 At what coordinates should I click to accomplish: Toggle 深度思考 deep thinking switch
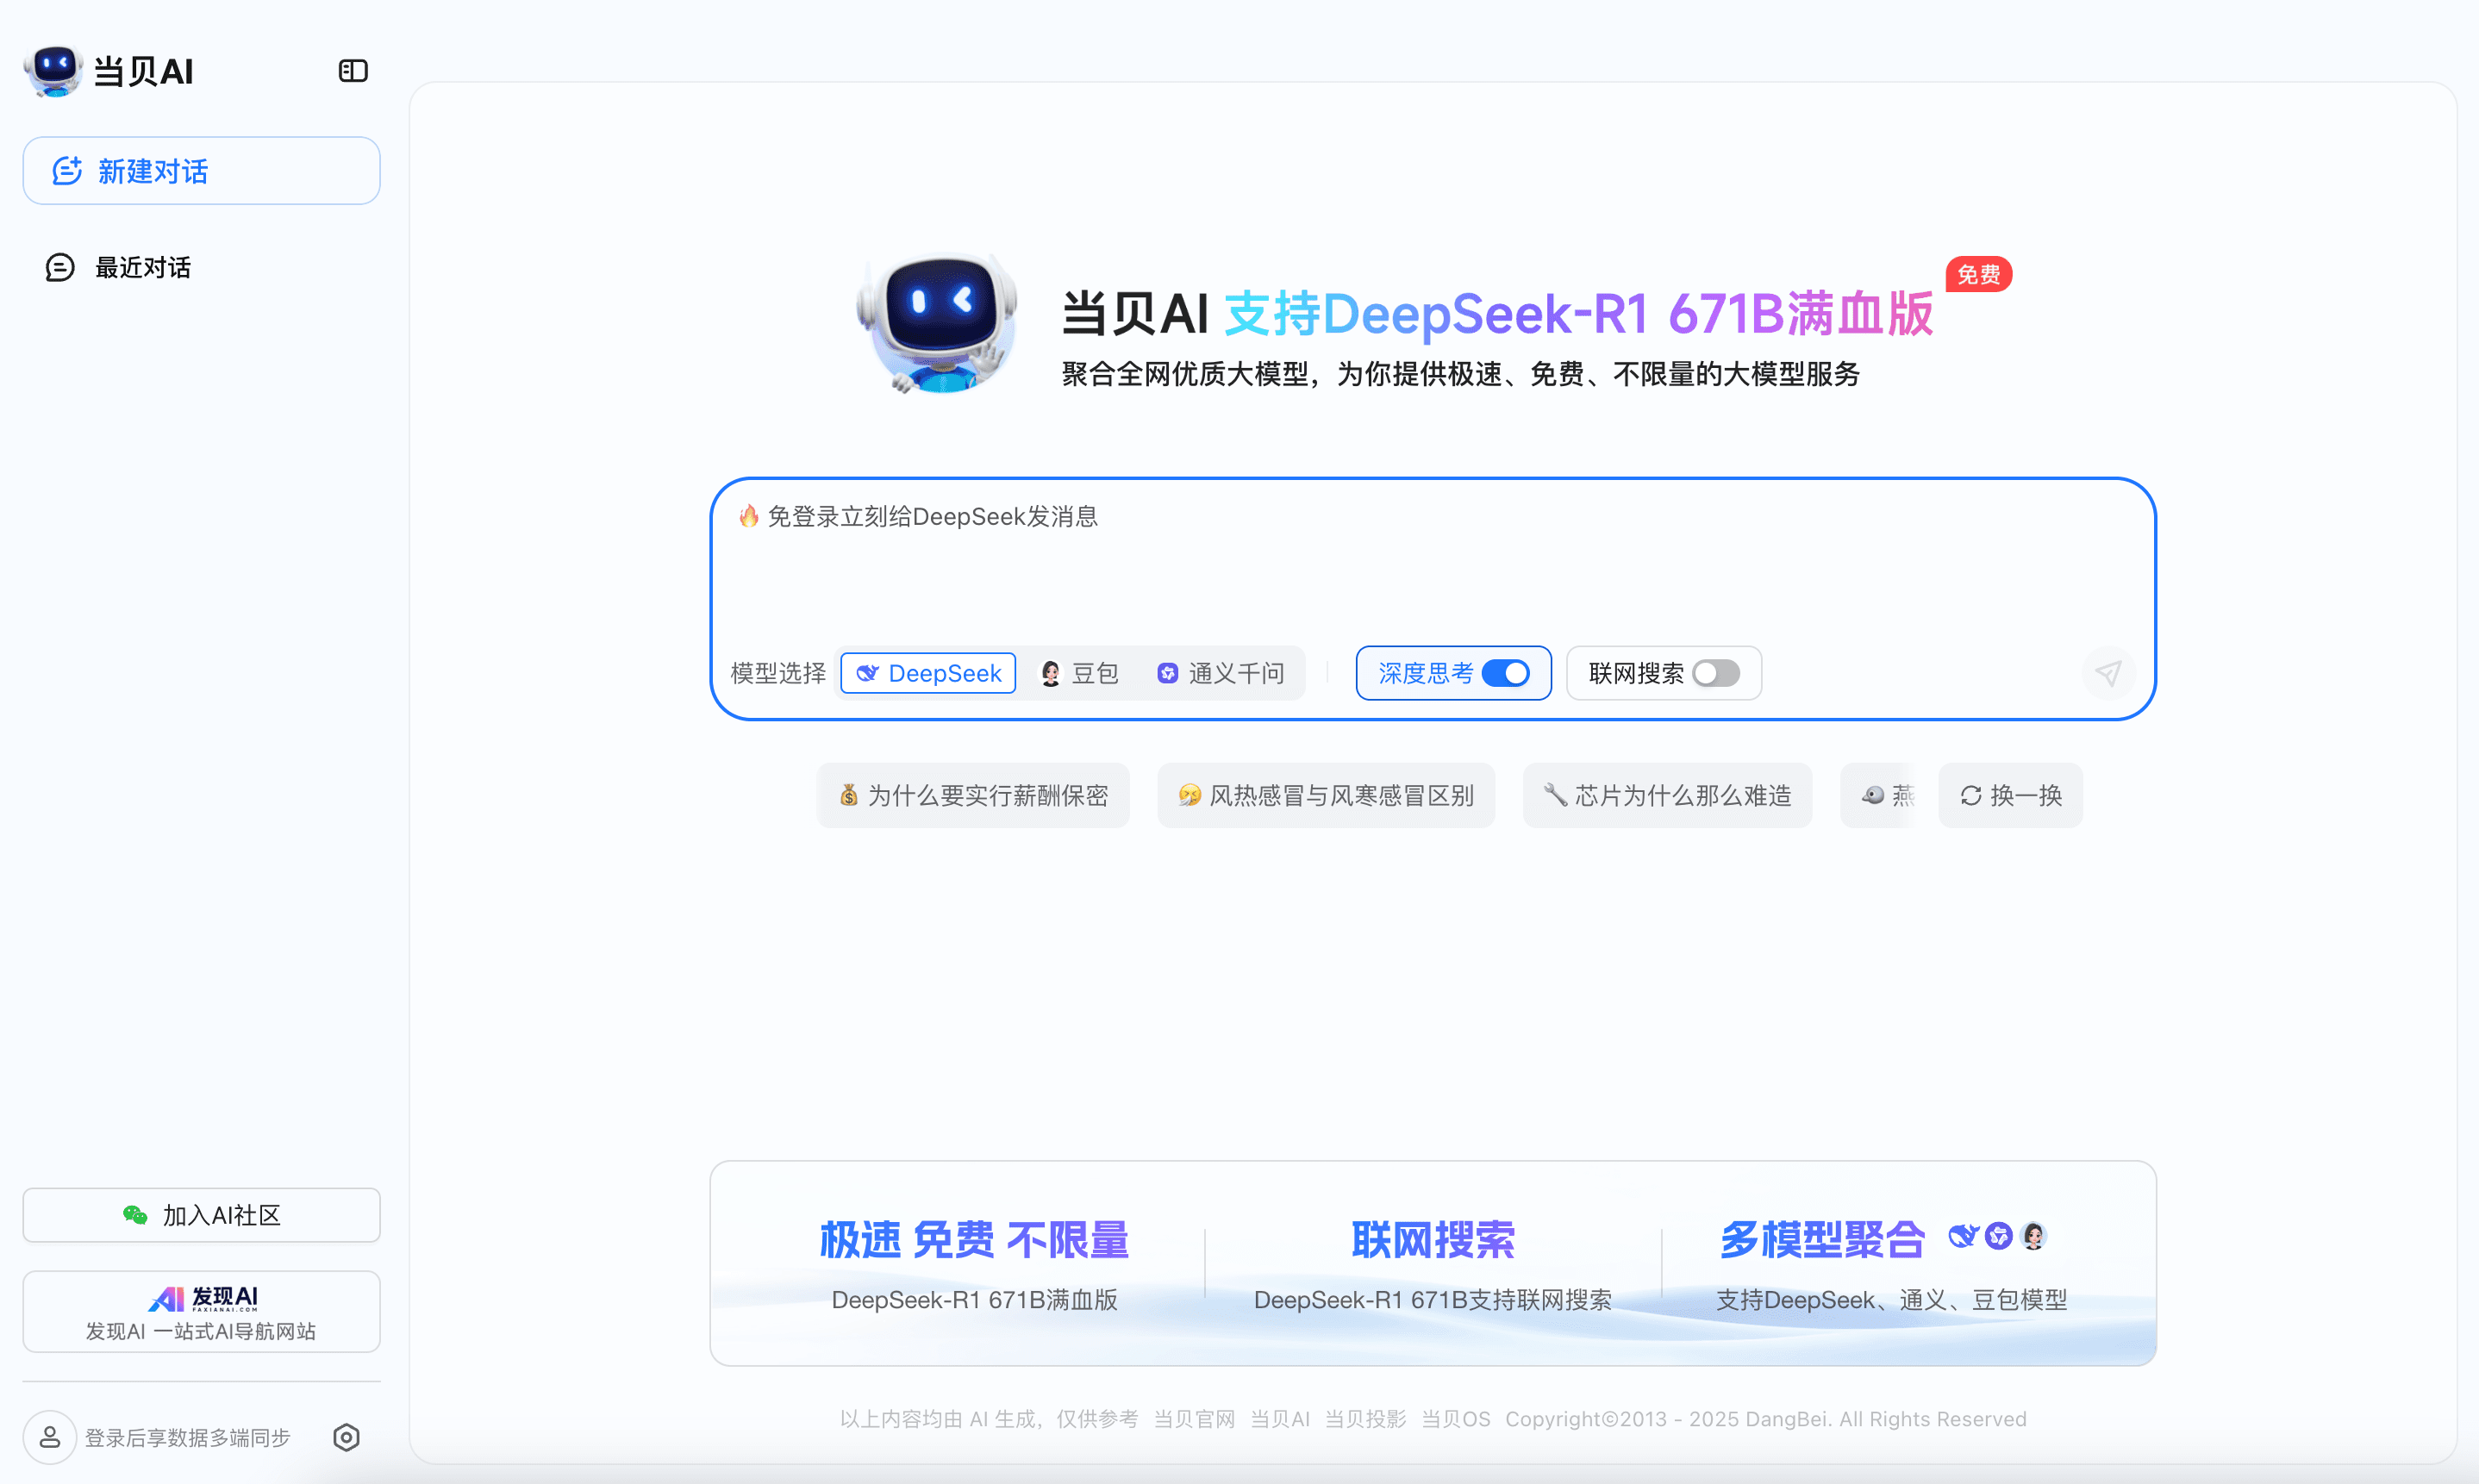1505,673
